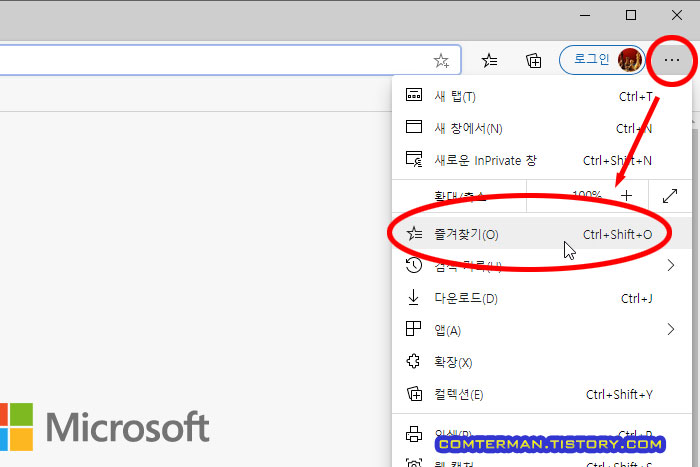The image size is (700, 467).
Task: Click the apps grid icon in menu
Action: (413, 329)
